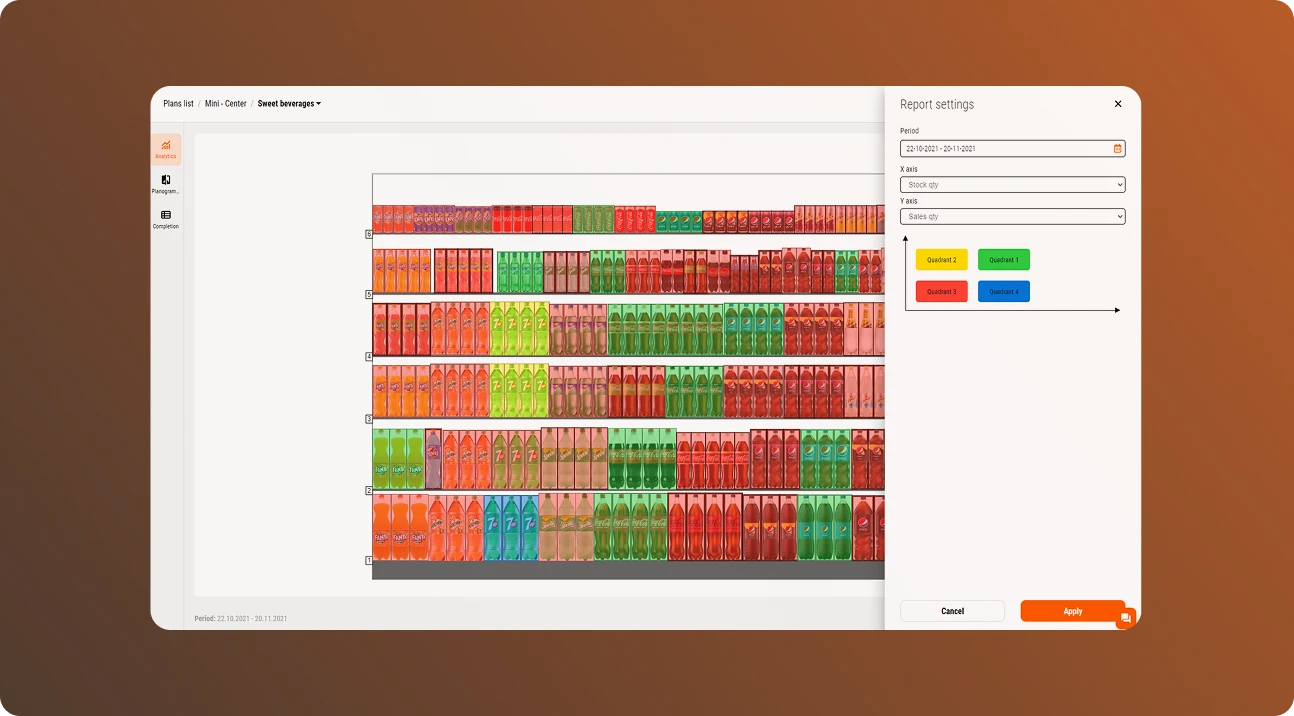Select blue-highlighted 7up bottles on shelf 1
Screen dimensions: 1294x716
point(511,528)
